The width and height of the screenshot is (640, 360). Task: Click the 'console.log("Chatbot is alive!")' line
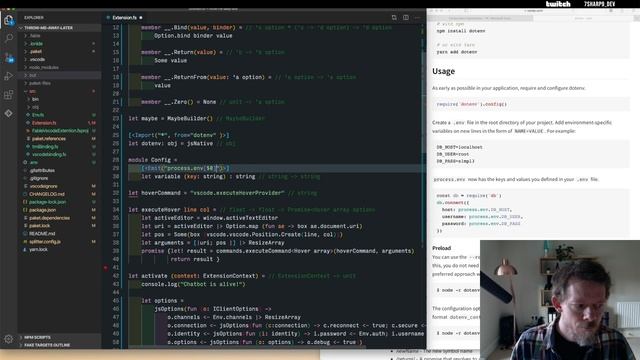(x=193, y=284)
